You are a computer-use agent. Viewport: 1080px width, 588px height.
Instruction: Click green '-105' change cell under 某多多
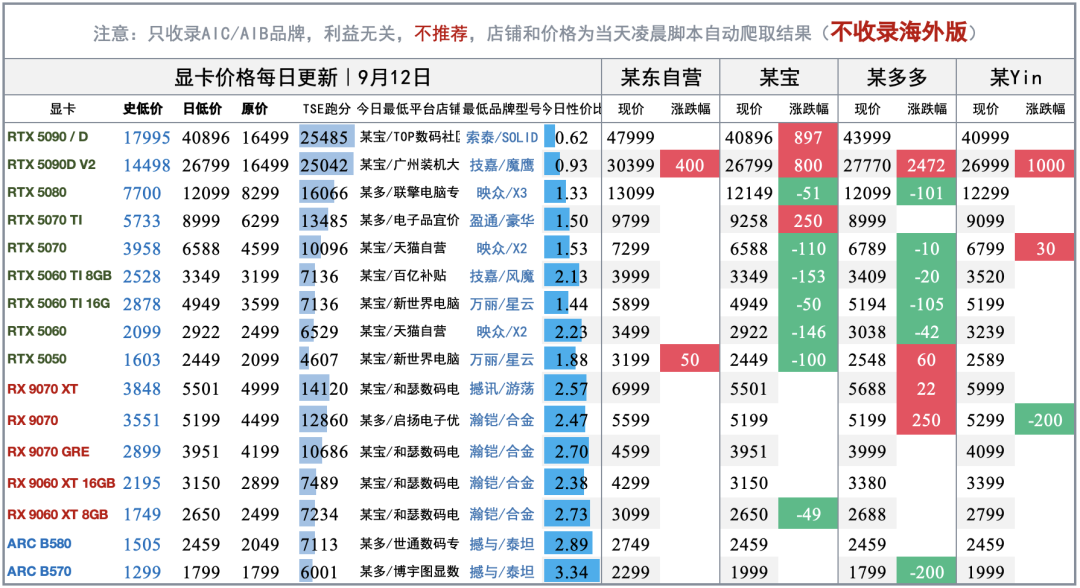[926, 304]
